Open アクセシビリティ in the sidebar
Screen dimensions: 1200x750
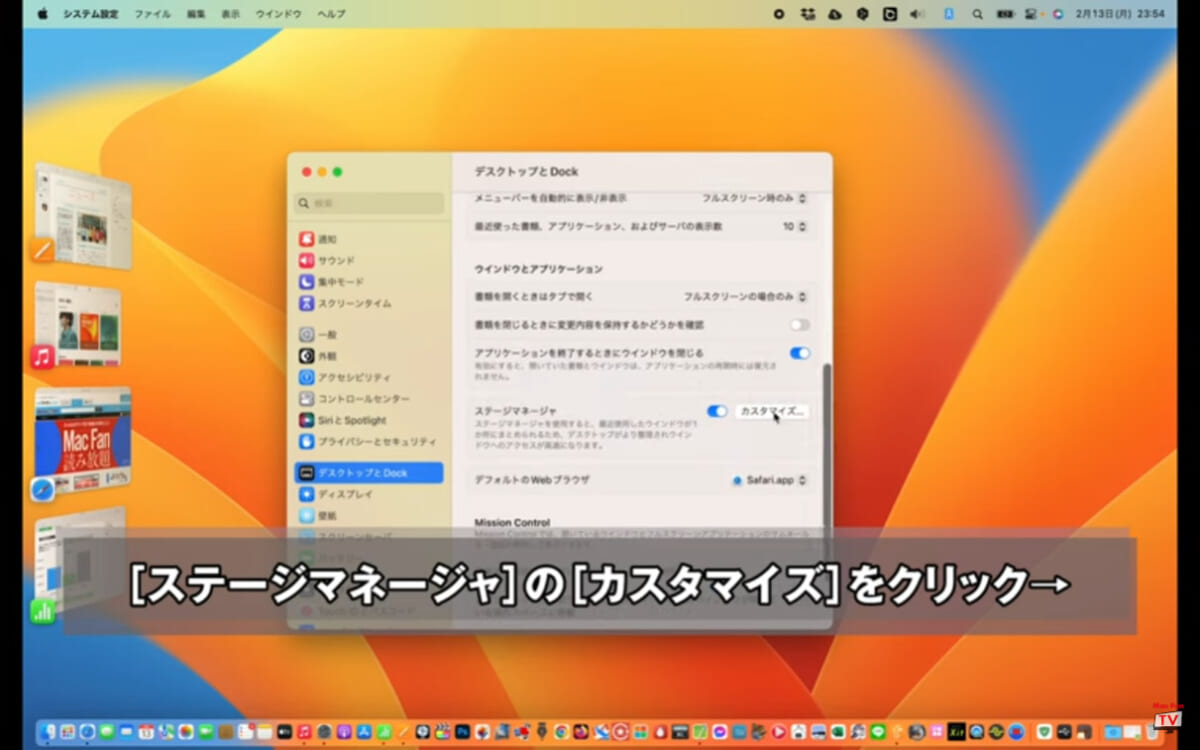pyautogui.click(x=369, y=378)
